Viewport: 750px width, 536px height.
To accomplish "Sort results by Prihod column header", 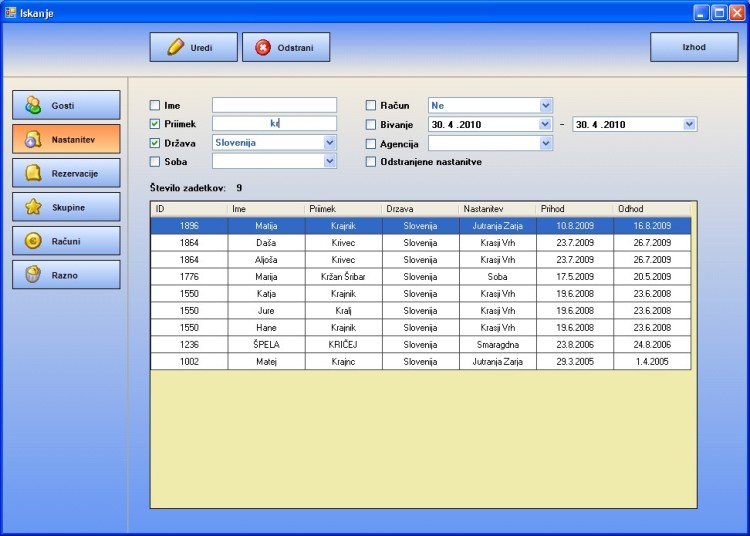I will point(574,209).
